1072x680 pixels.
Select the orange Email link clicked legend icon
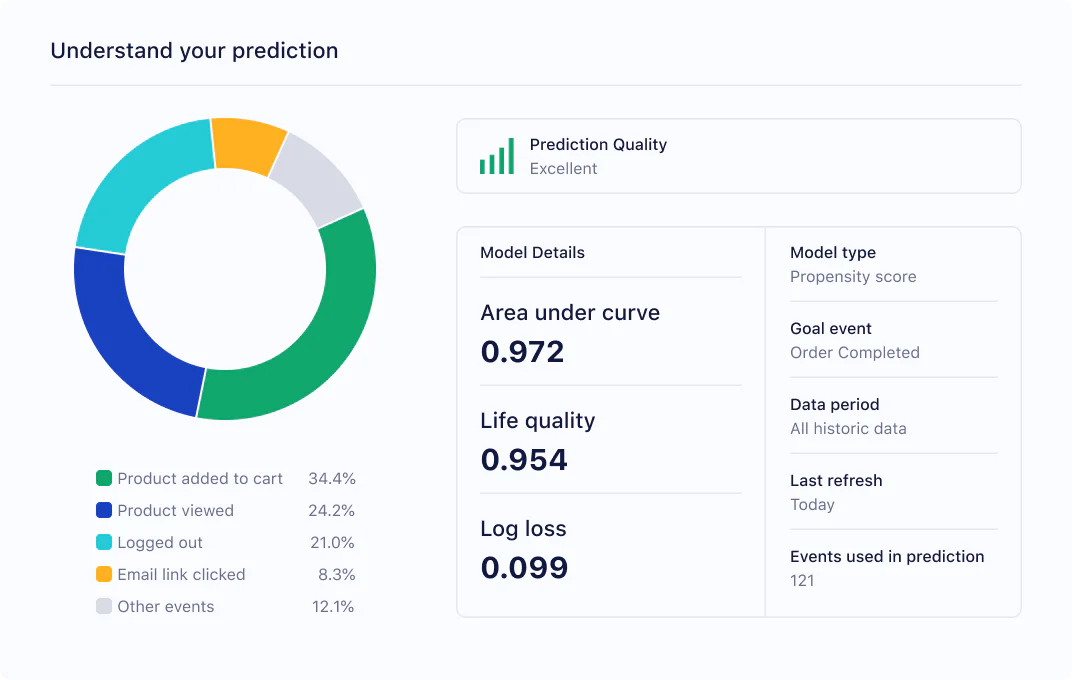104,575
